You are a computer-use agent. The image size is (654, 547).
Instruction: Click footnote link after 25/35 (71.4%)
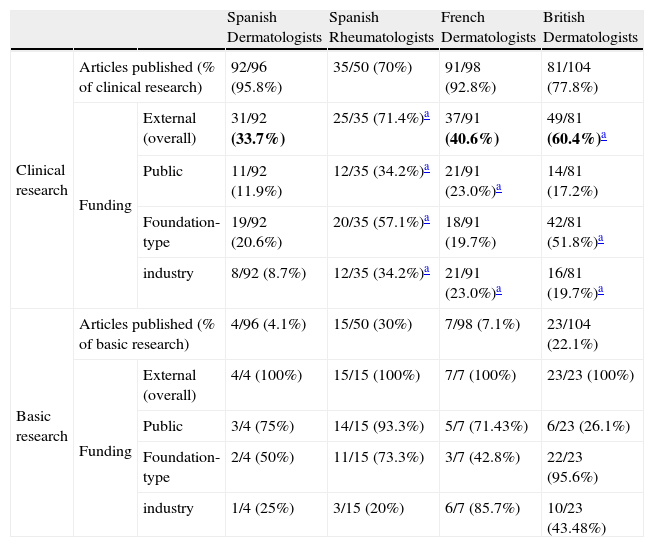point(426,117)
